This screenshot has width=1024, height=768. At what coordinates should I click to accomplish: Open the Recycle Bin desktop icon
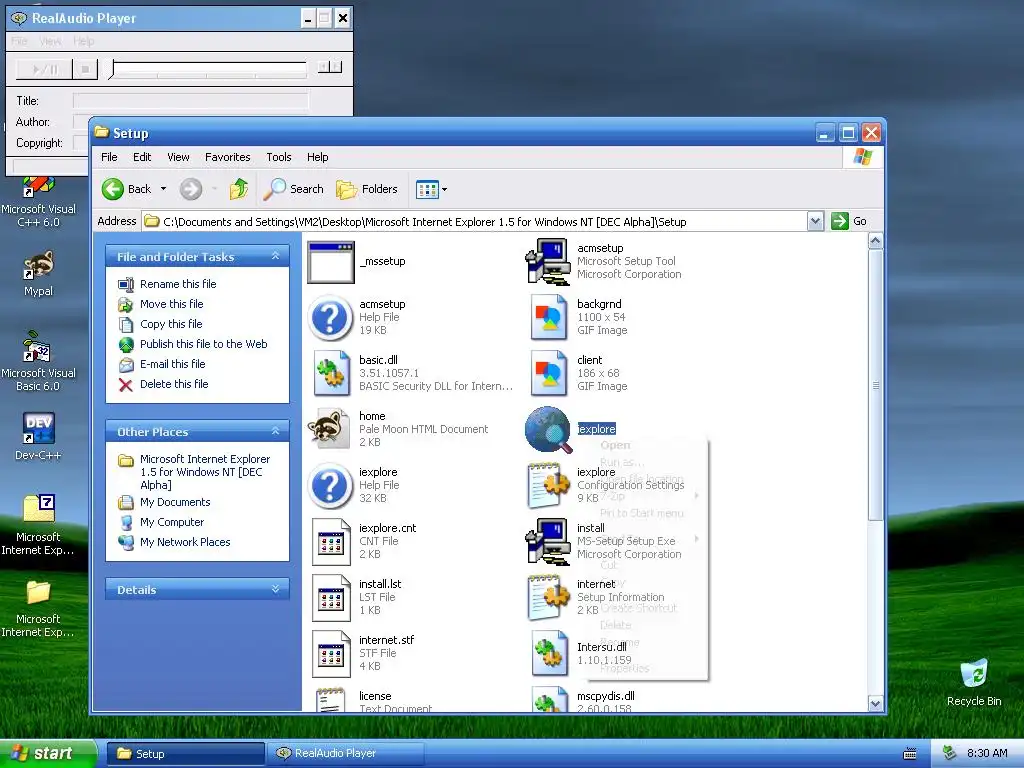974,682
